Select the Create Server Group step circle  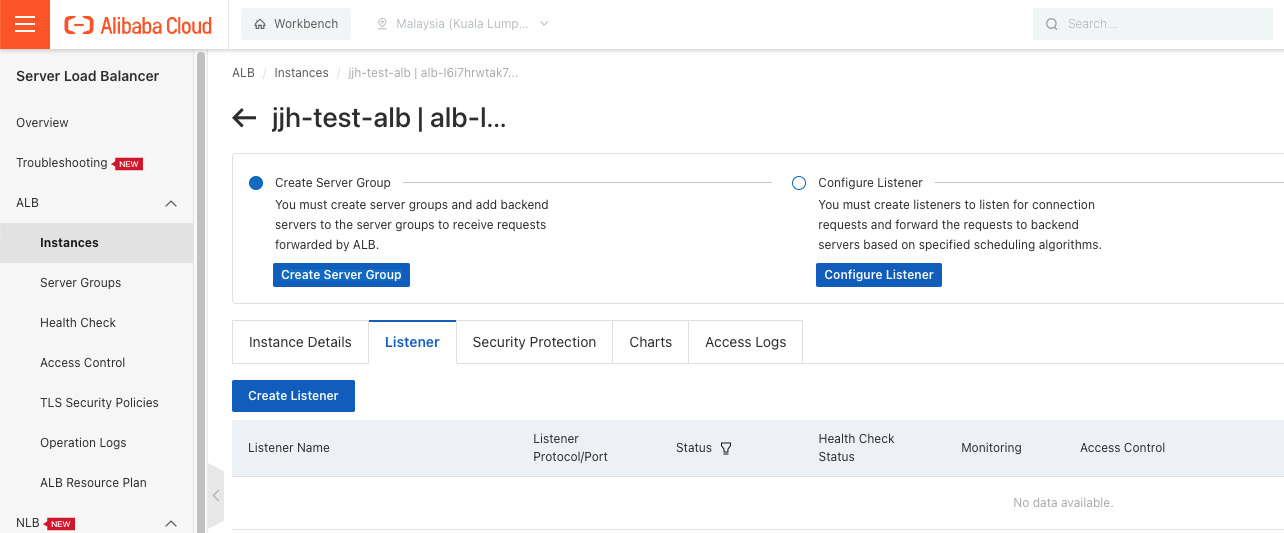click(256, 183)
